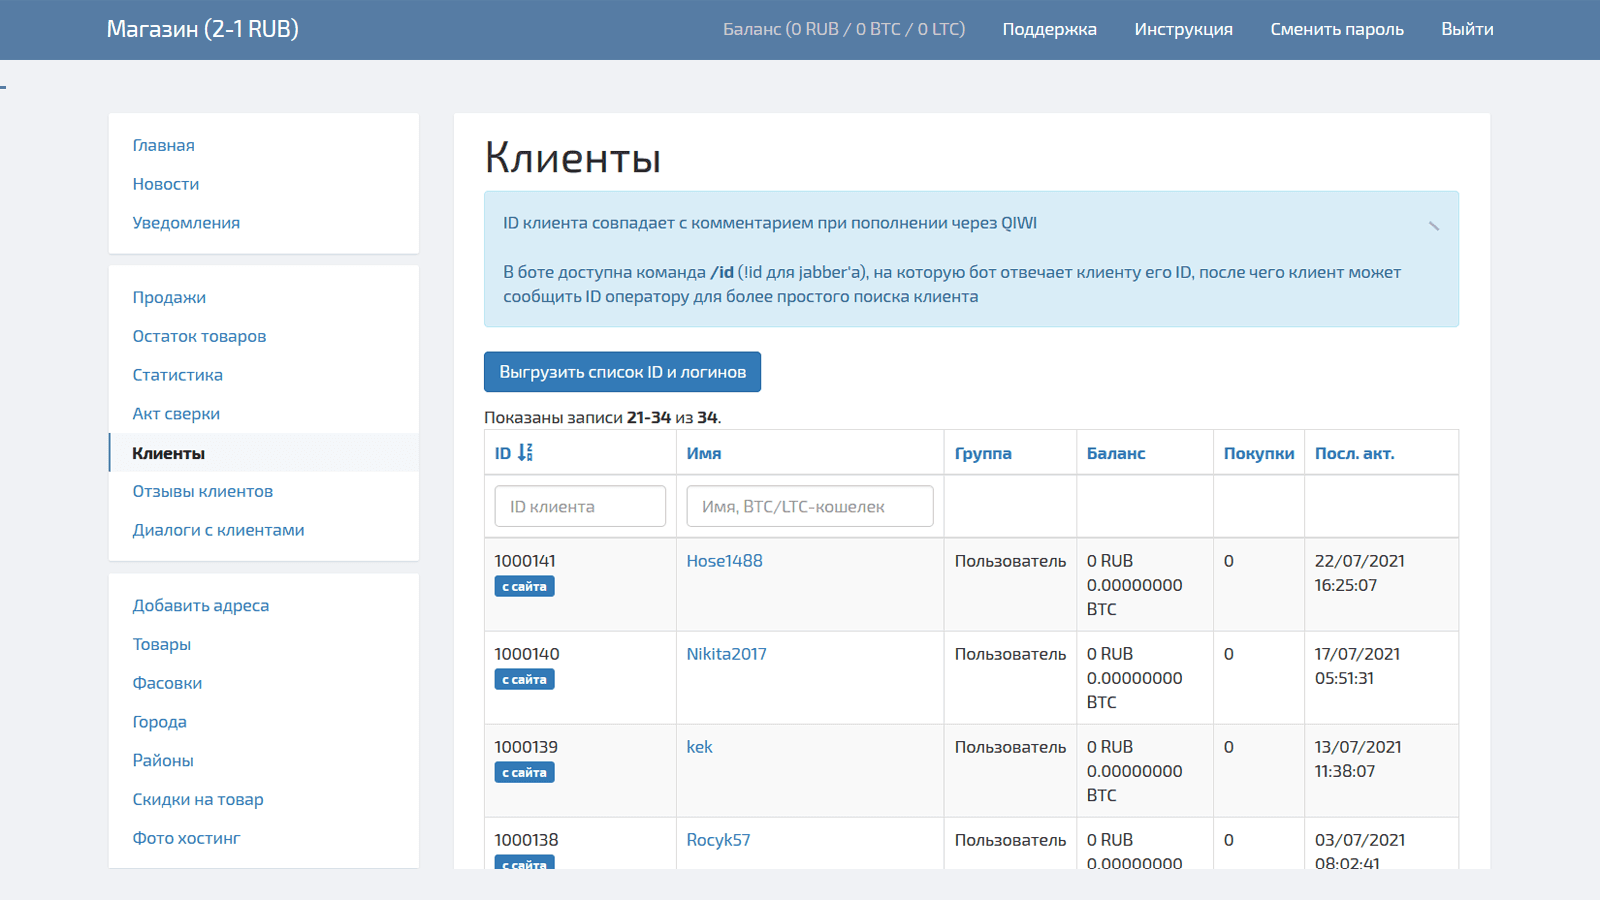Open Города in the sidebar
This screenshot has height=900, width=1600.
[160, 722]
